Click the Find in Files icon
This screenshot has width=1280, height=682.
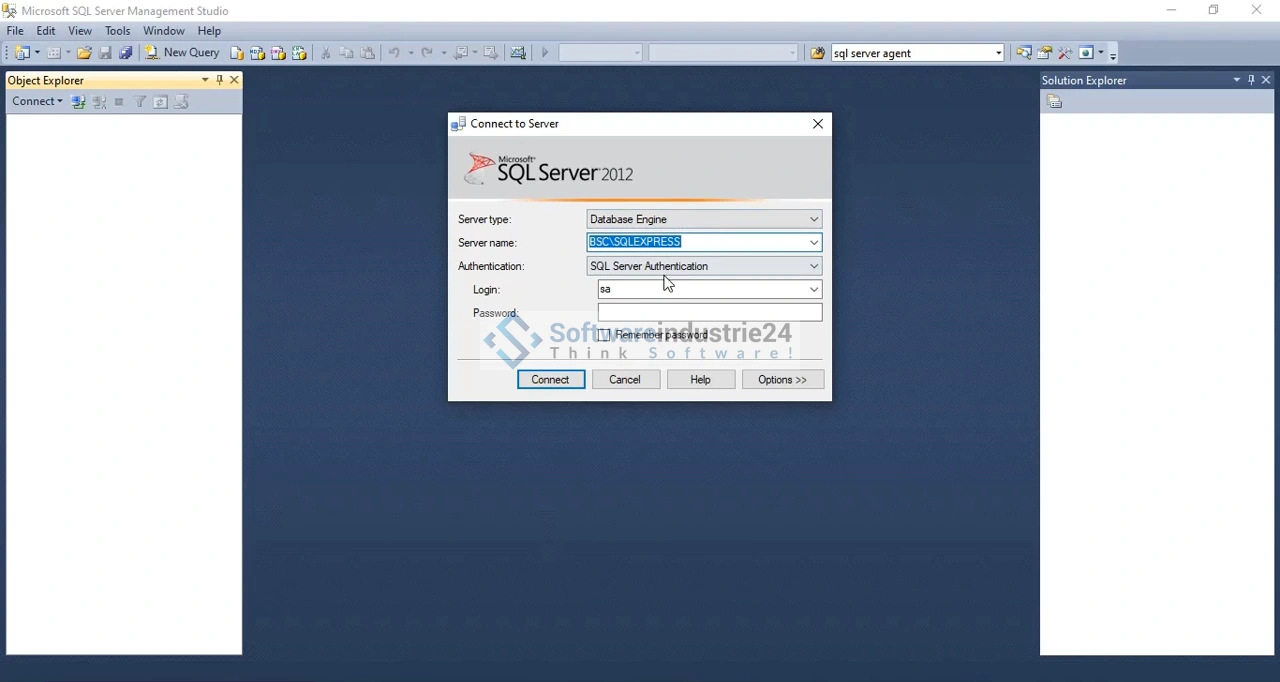tap(817, 53)
